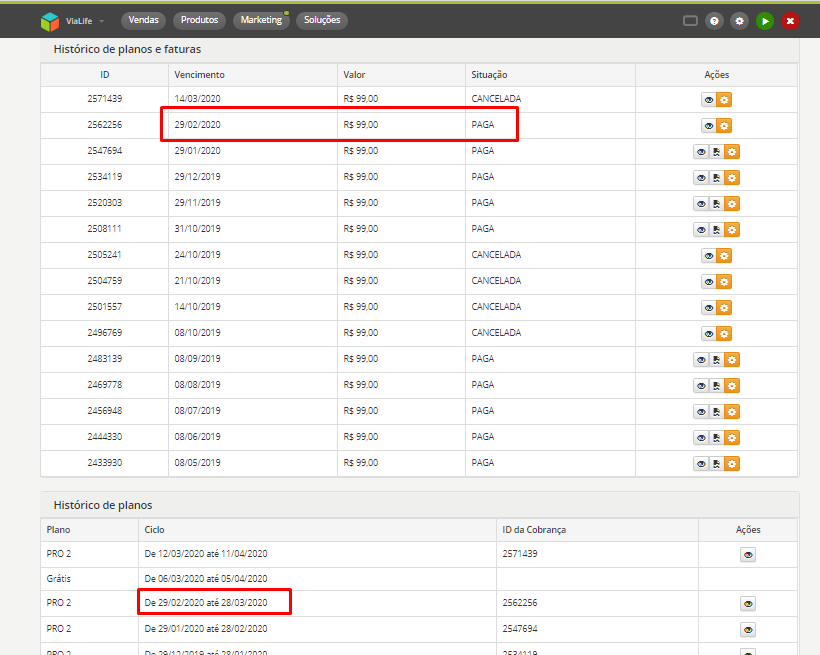Click the red X button in top bar
820x655 pixels.
(x=790, y=21)
